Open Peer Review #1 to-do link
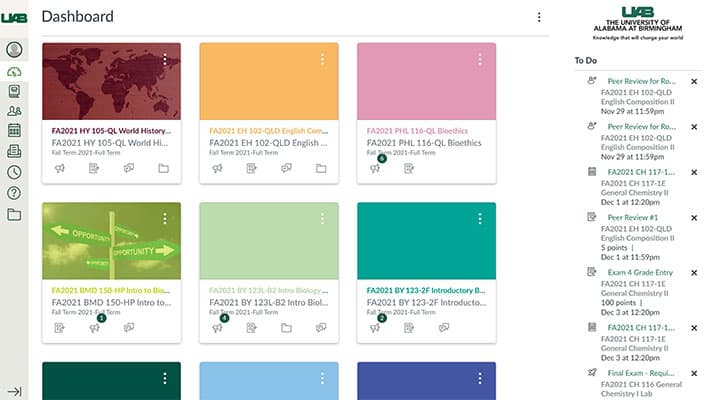 (x=633, y=218)
